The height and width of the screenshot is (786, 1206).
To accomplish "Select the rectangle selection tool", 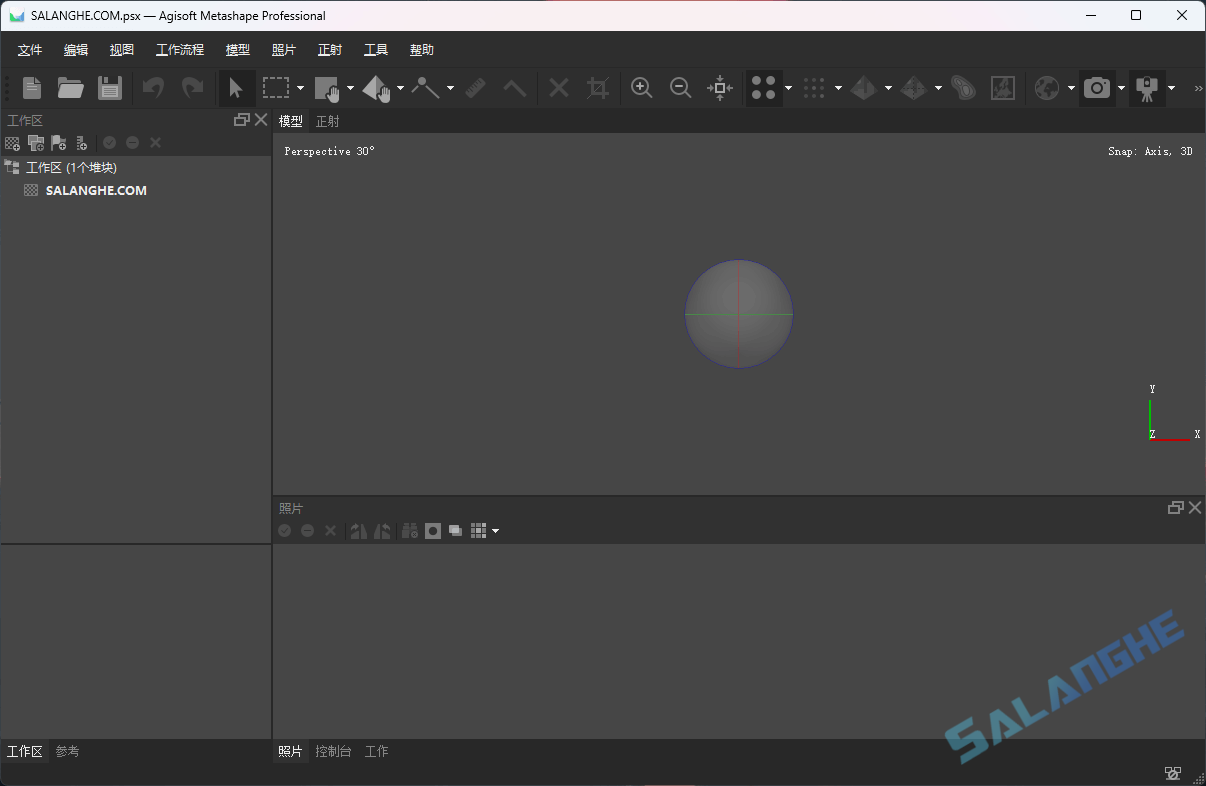I will coord(275,88).
